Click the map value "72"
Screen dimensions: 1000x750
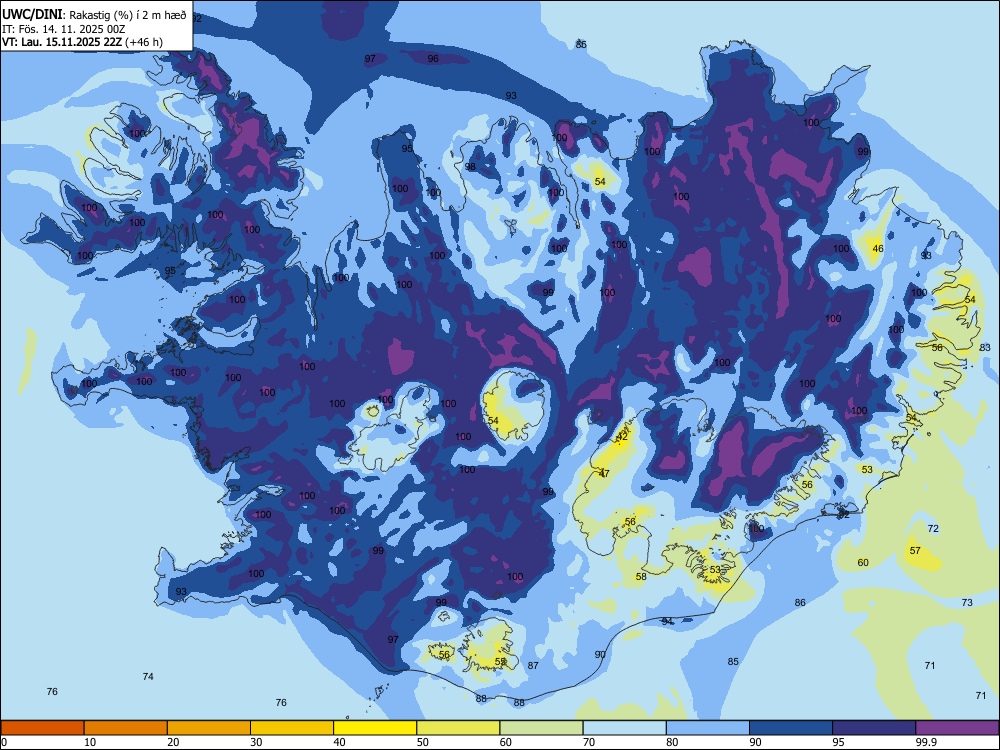[933, 529]
